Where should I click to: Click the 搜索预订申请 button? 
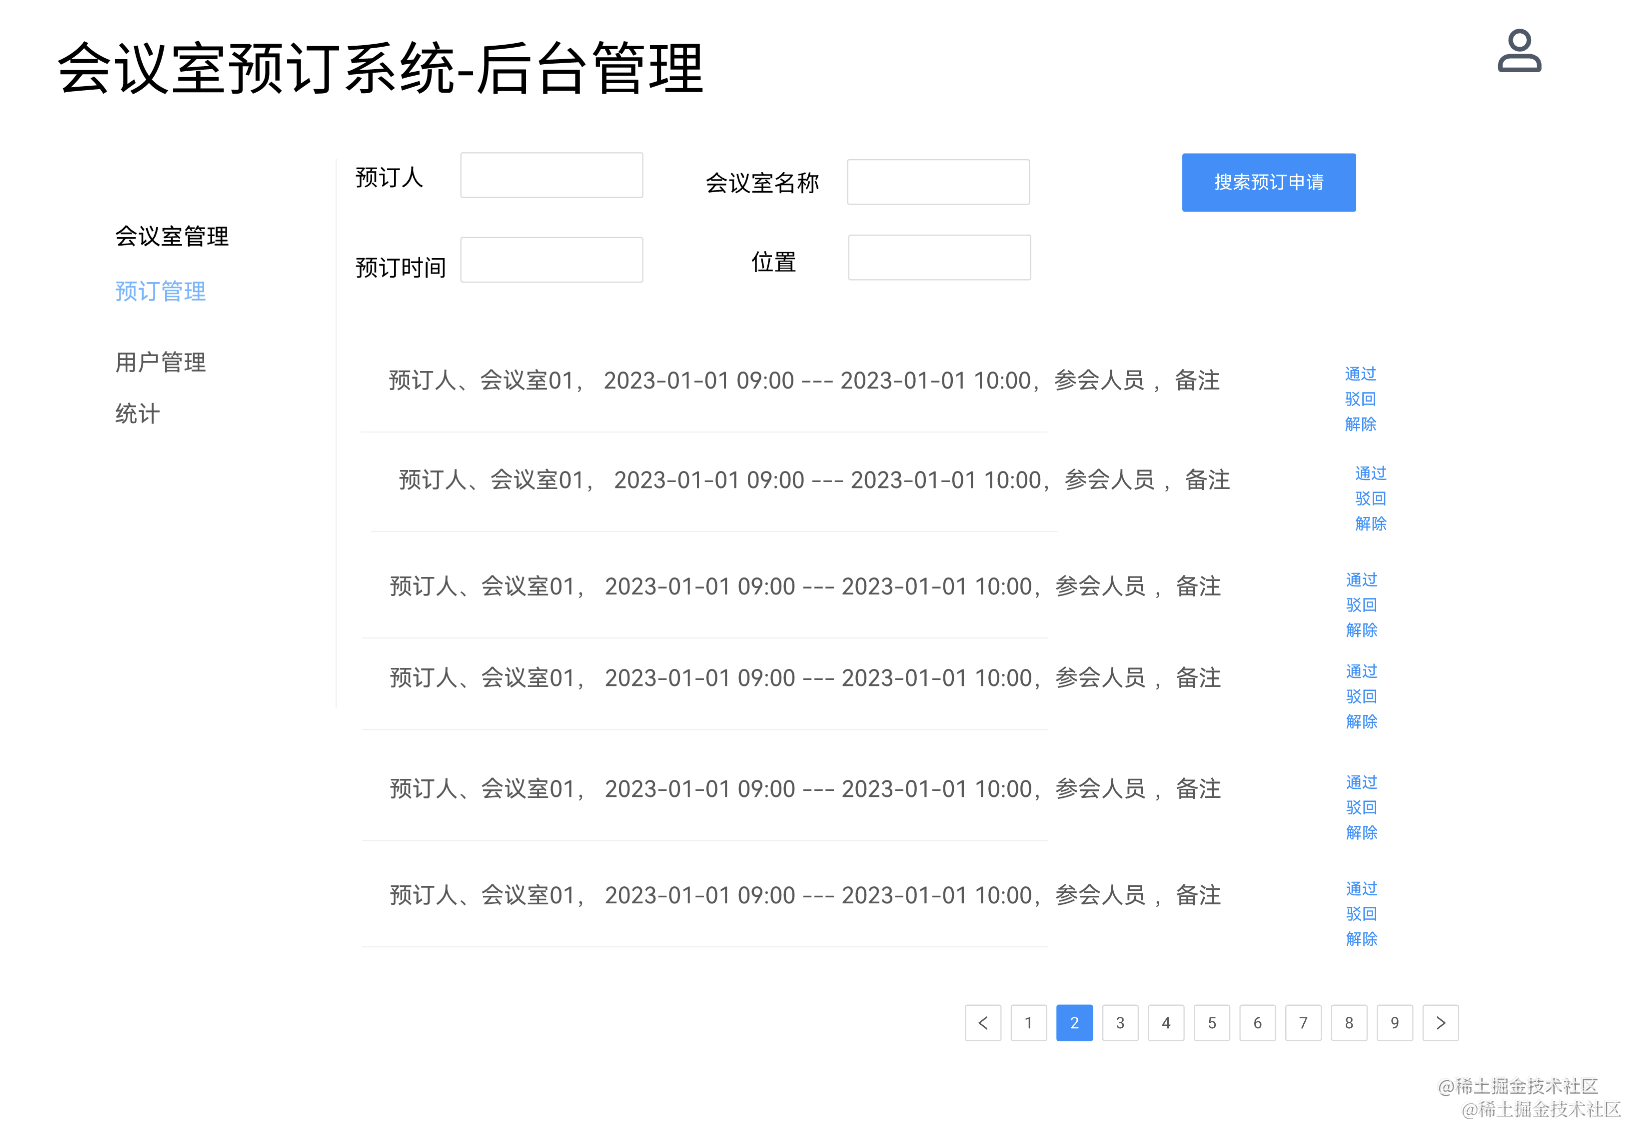pyautogui.click(x=1269, y=182)
